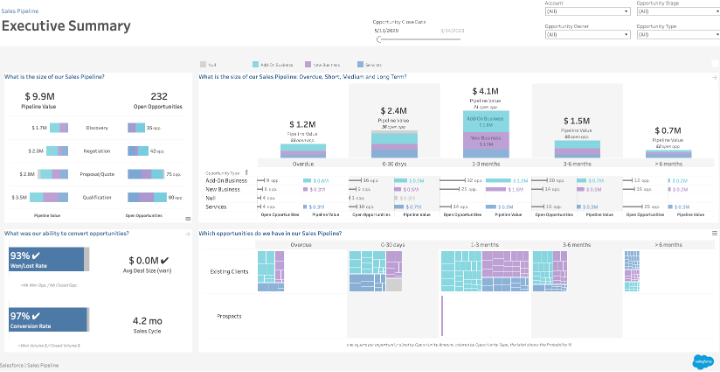Click the Opportunity Close Date slider handle
The image size is (720, 372).
click(379, 39)
